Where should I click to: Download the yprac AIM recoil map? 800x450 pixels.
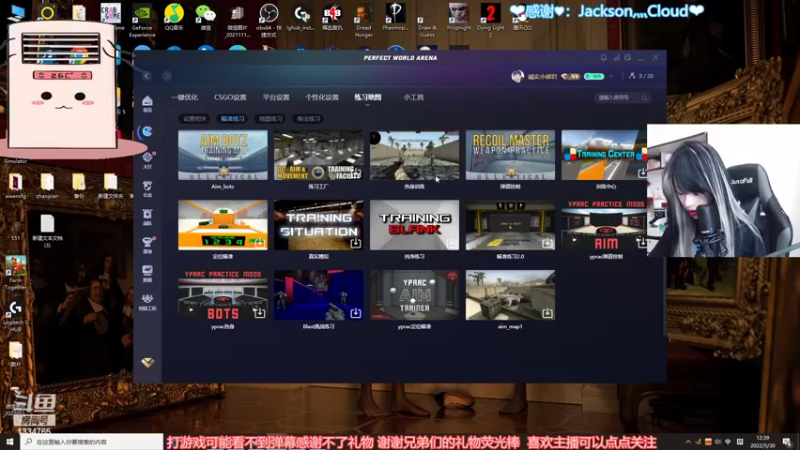[x=642, y=243]
